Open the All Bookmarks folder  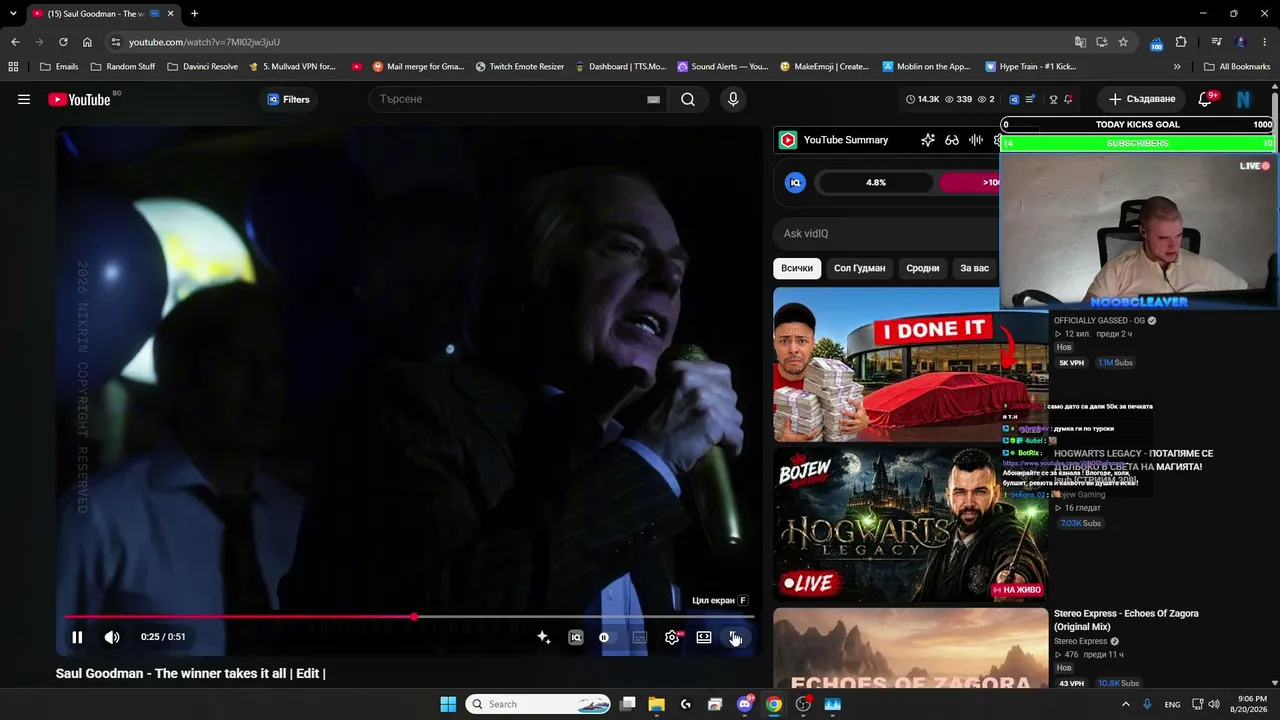pos(1237,67)
